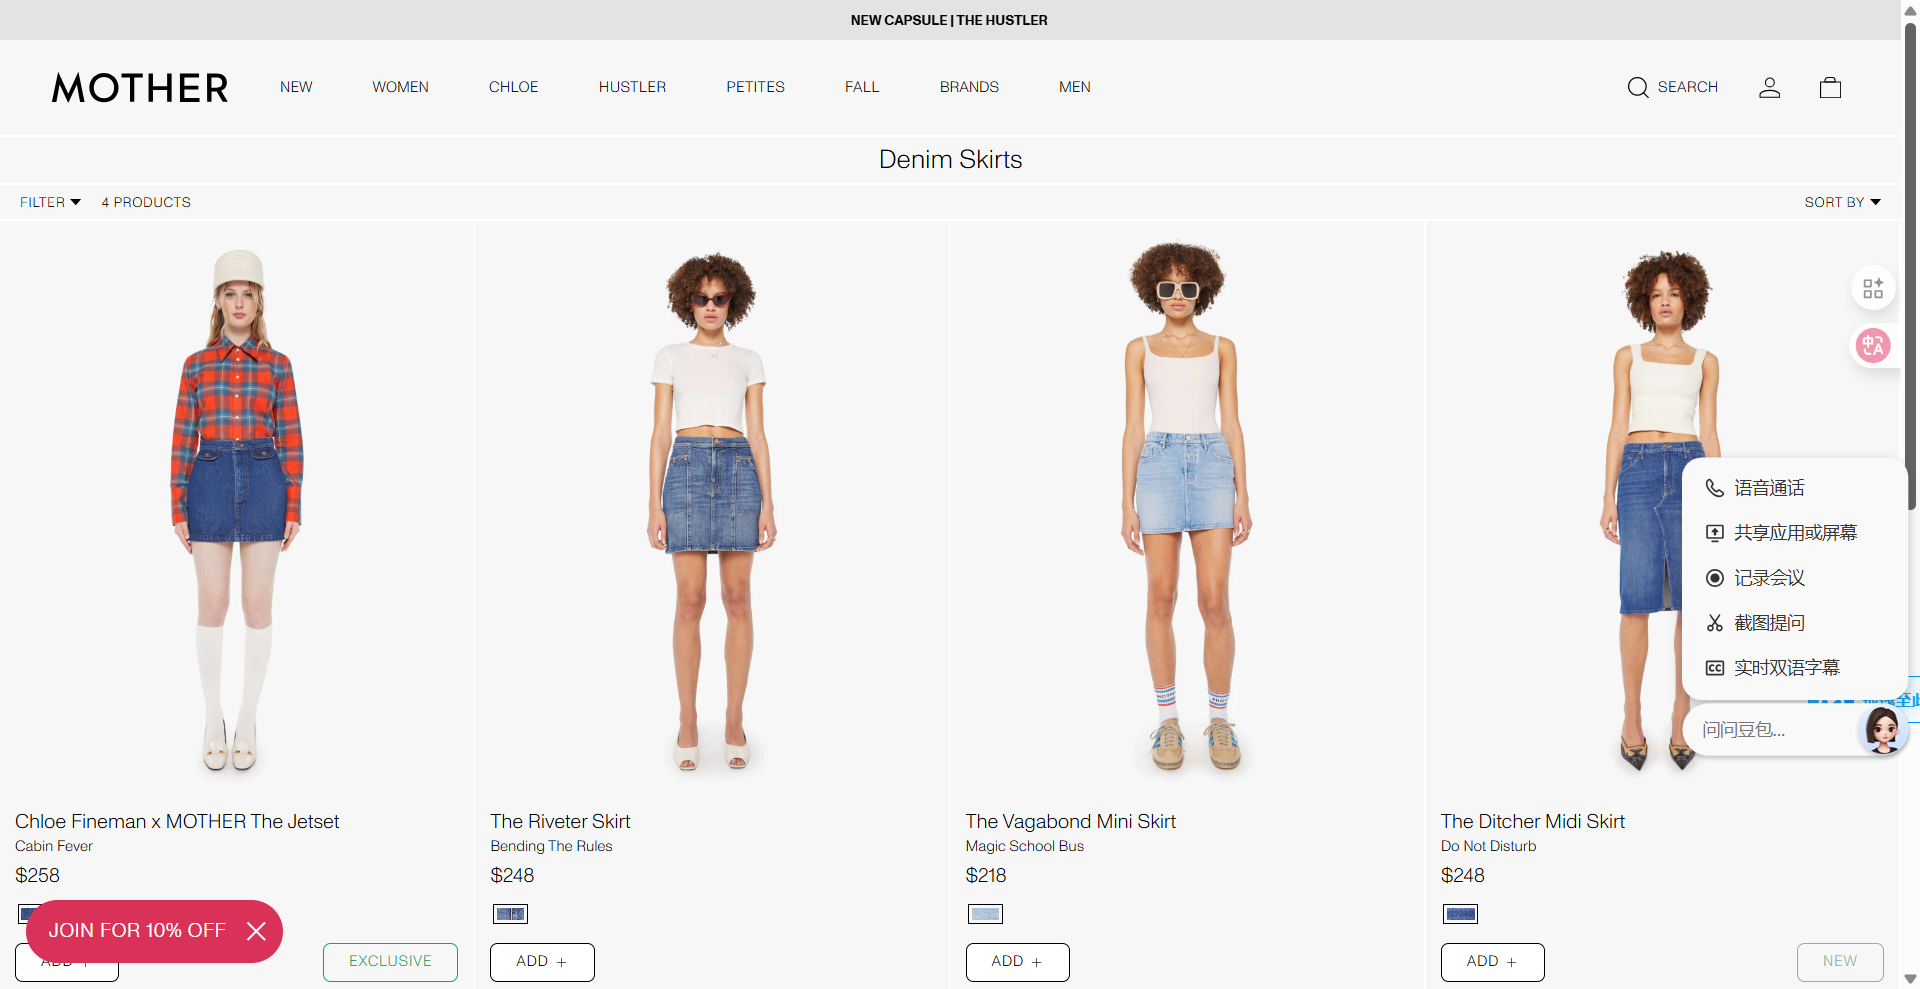Close the Join for 10% off popup
Image resolution: width=1920 pixels, height=989 pixels.
point(256,931)
